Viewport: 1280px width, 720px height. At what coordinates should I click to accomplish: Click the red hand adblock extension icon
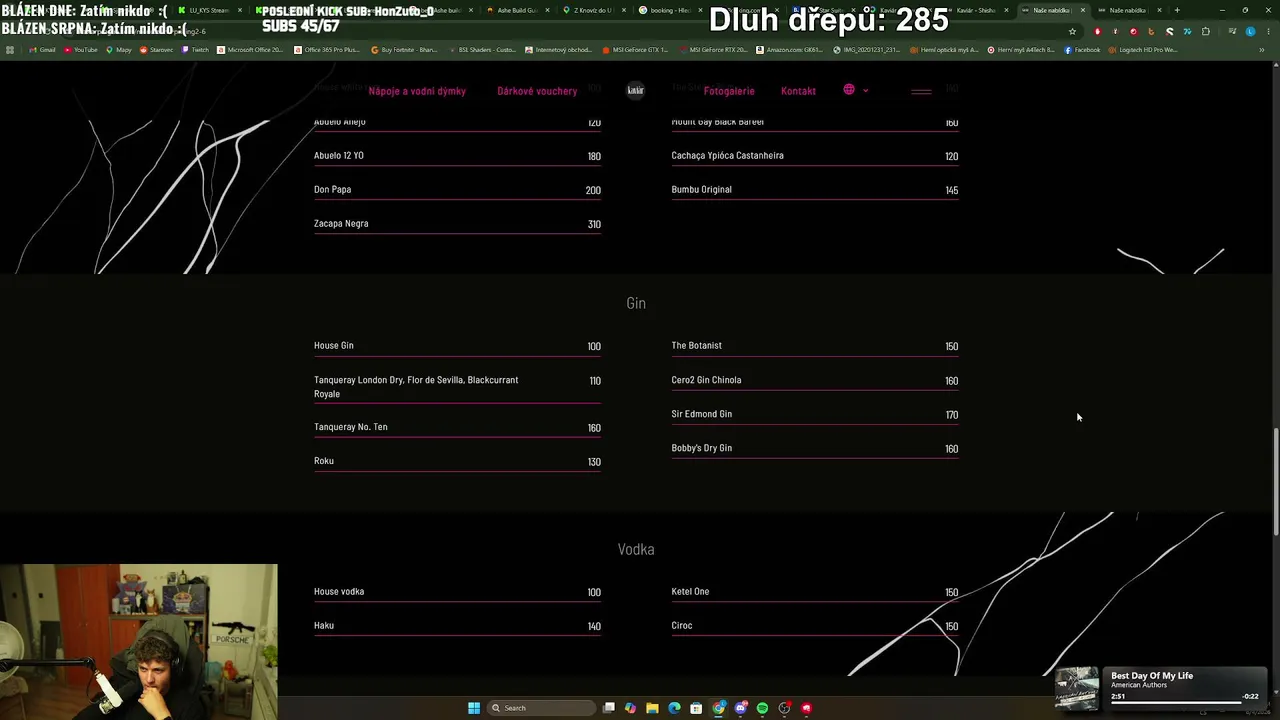1097,31
